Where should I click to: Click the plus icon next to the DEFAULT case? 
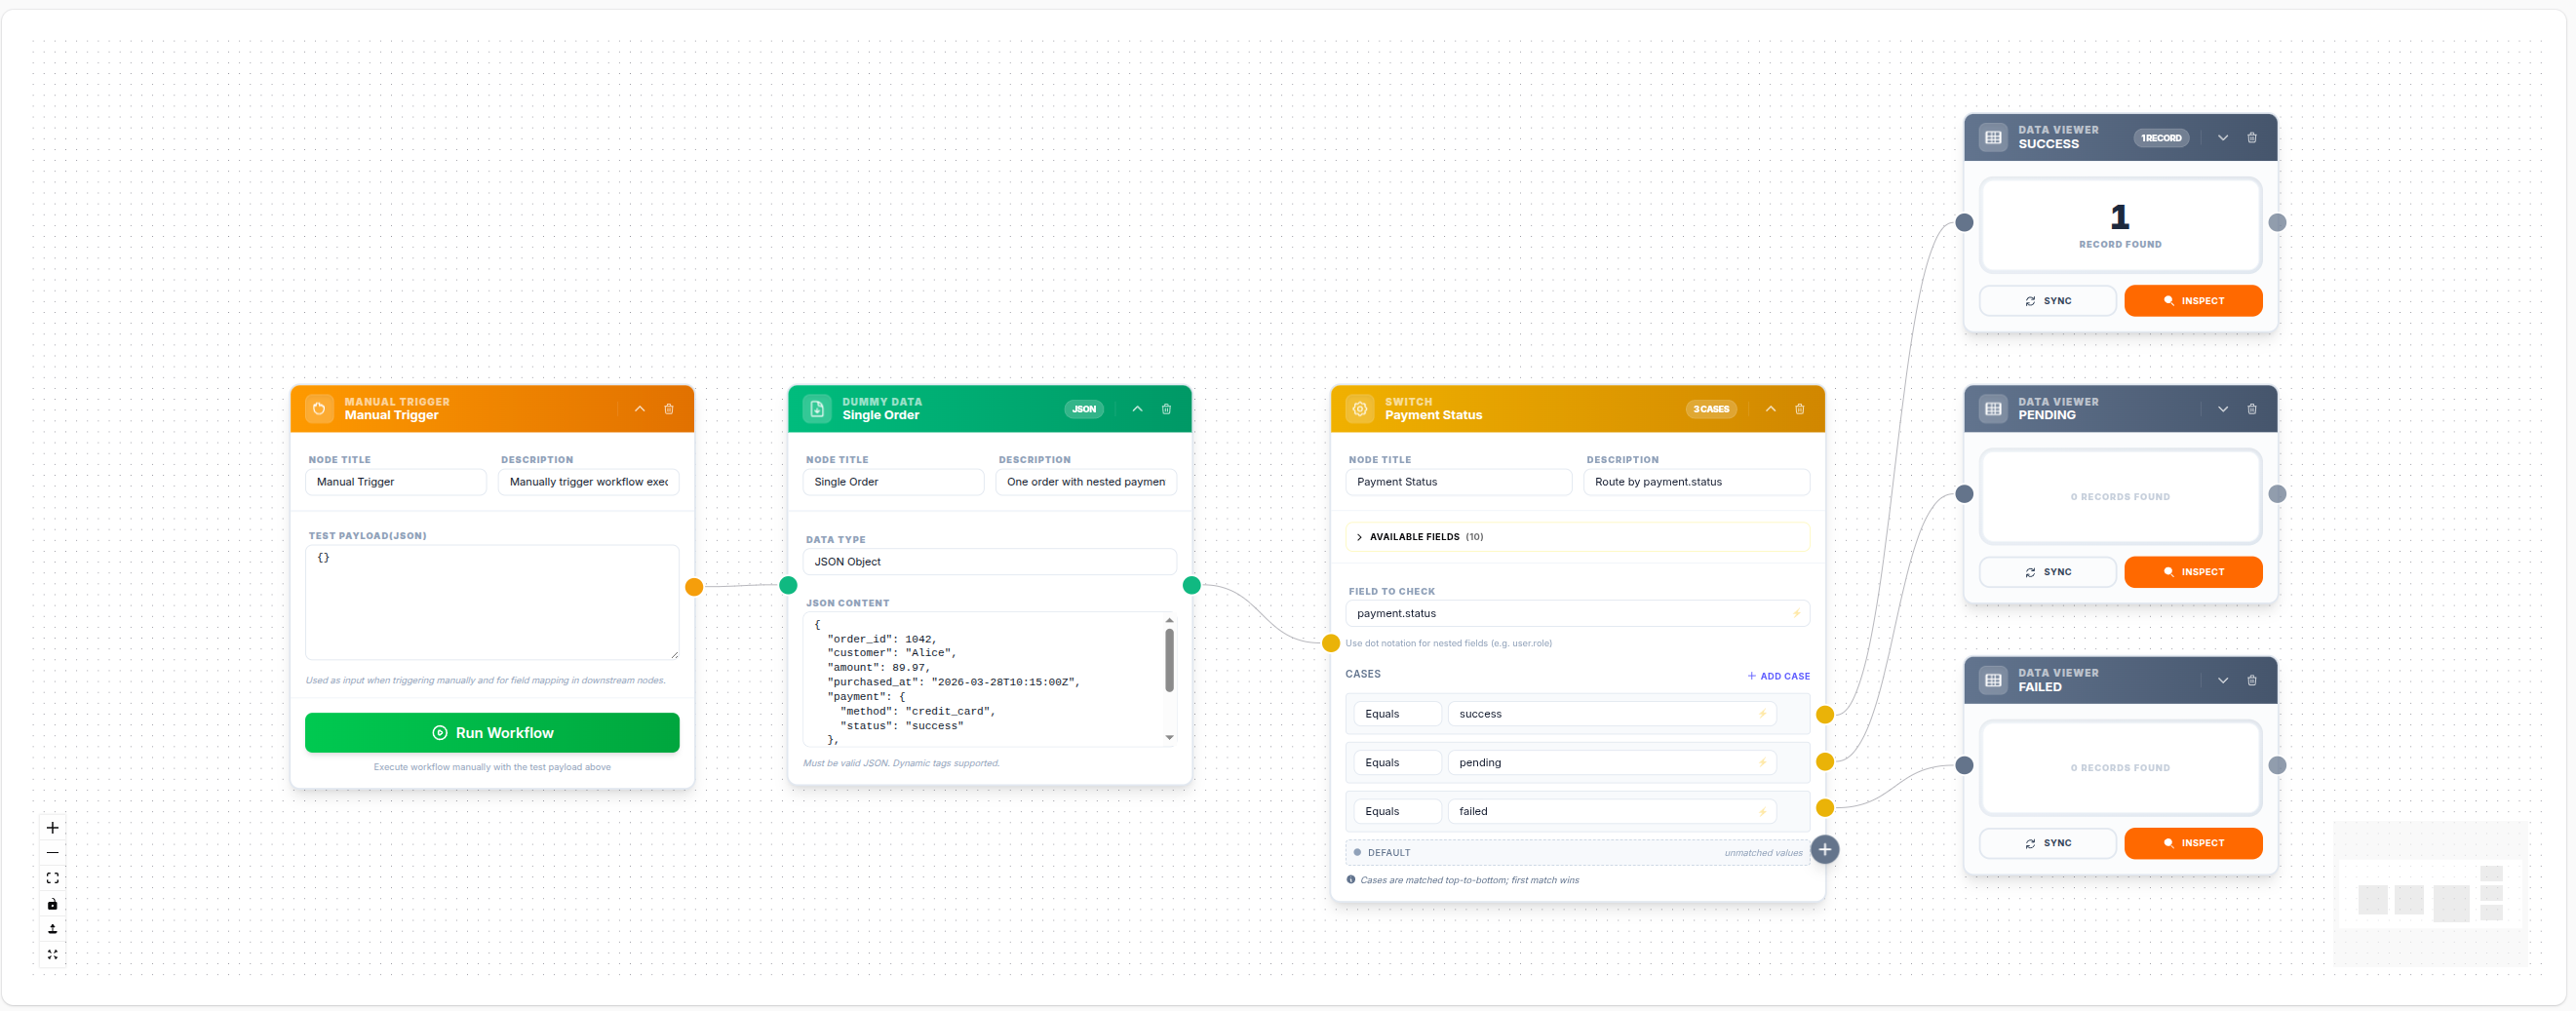coord(1825,850)
